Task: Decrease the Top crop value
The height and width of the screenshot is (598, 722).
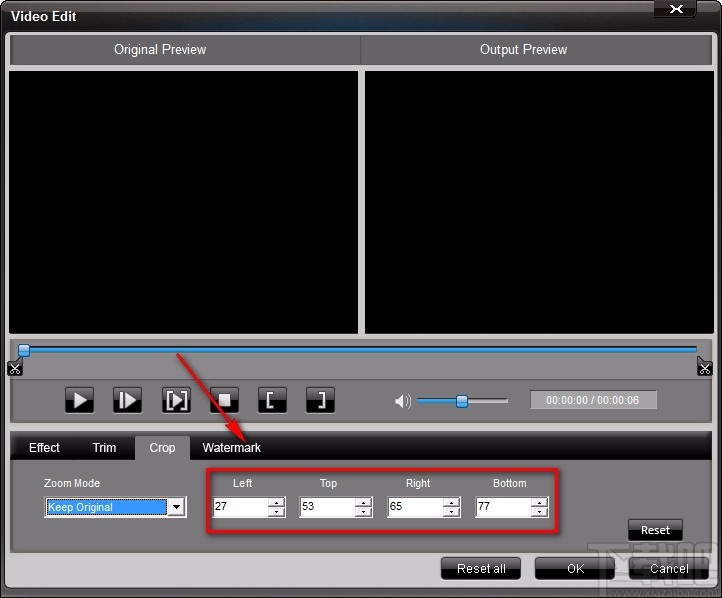Action: [x=363, y=512]
